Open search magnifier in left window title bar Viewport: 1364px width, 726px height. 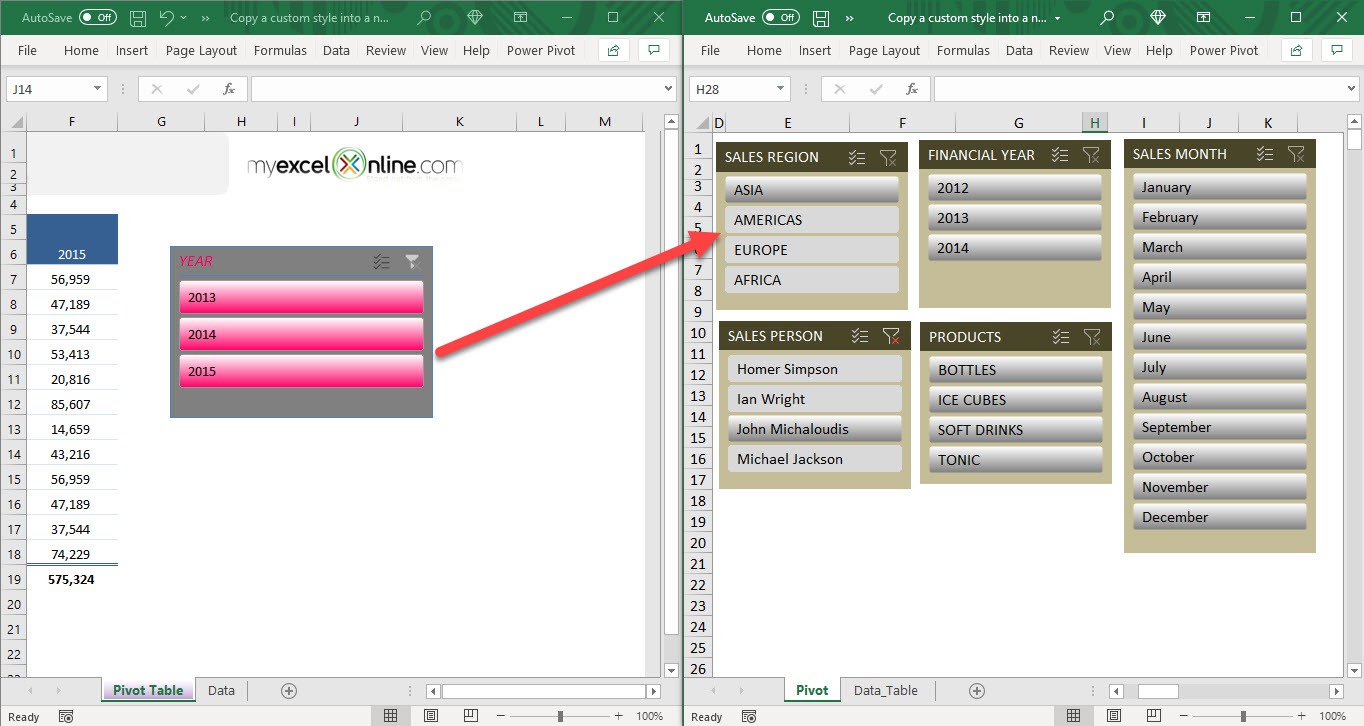(424, 18)
